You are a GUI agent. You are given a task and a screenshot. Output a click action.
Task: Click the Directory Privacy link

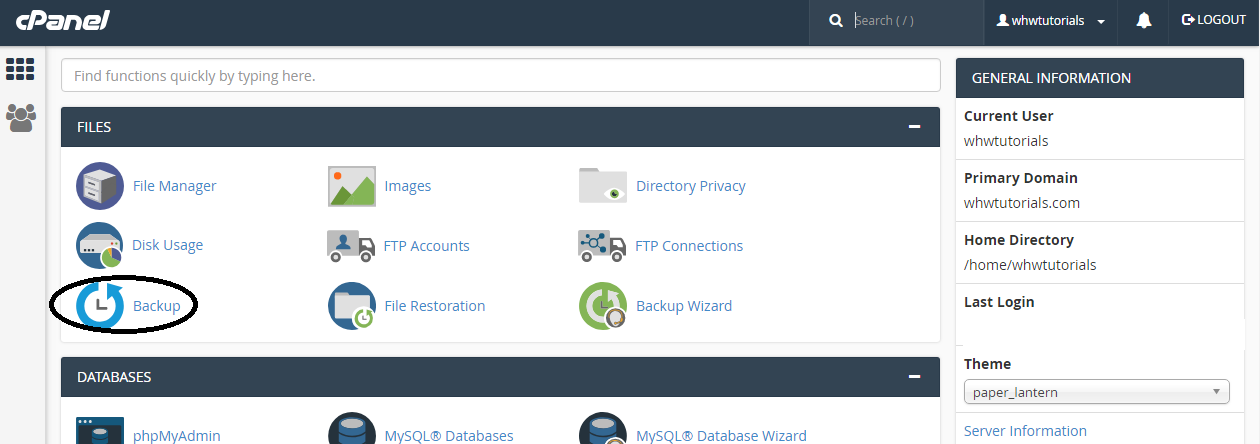coord(691,186)
